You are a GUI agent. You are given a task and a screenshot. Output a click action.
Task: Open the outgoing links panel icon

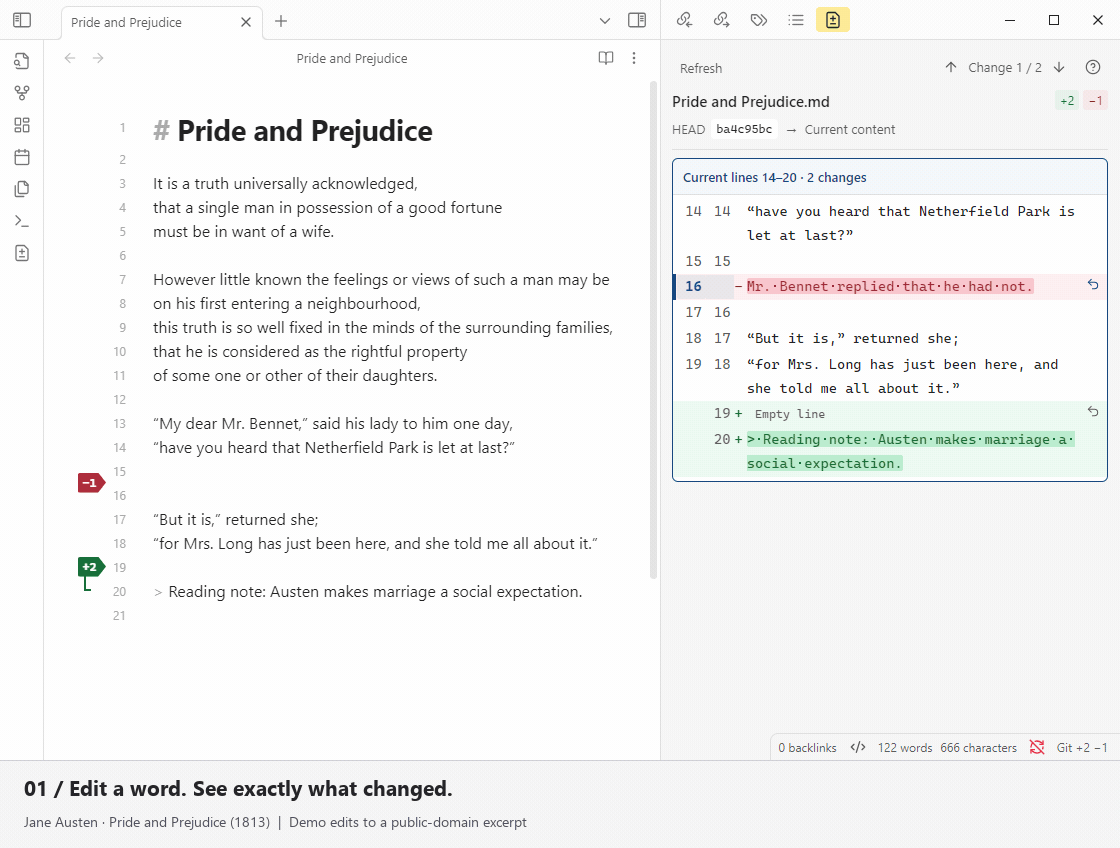[721, 20]
